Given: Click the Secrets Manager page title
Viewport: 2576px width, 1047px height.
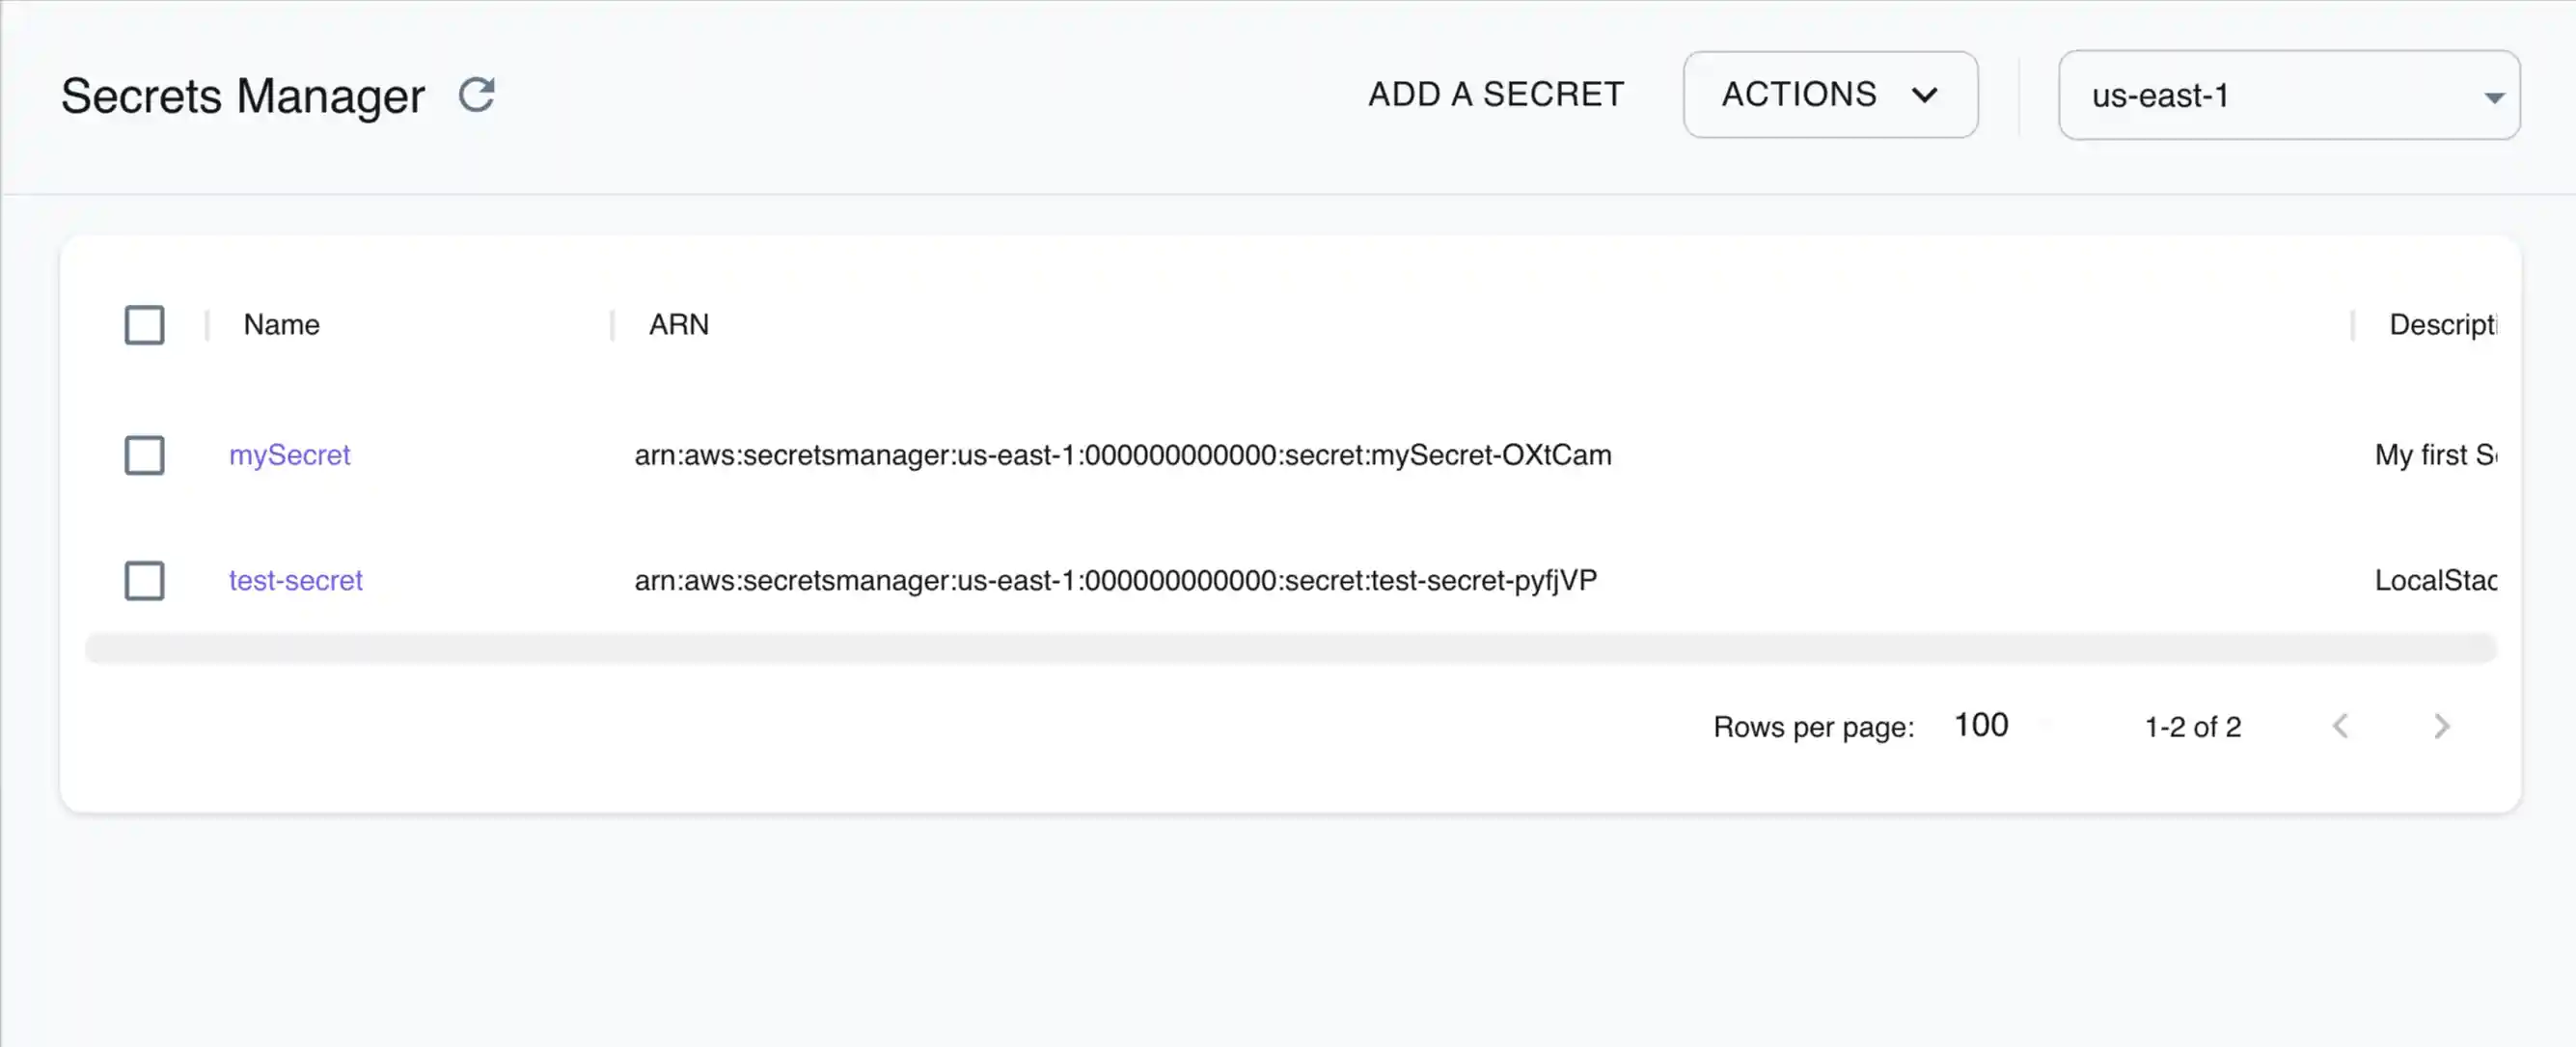Looking at the screenshot, I should point(242,95).
